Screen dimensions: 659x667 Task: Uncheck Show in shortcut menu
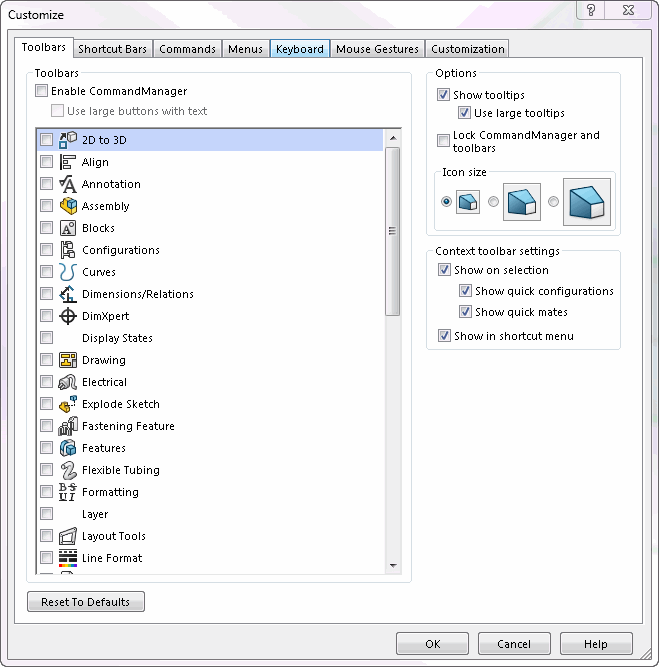click(444, 336)
